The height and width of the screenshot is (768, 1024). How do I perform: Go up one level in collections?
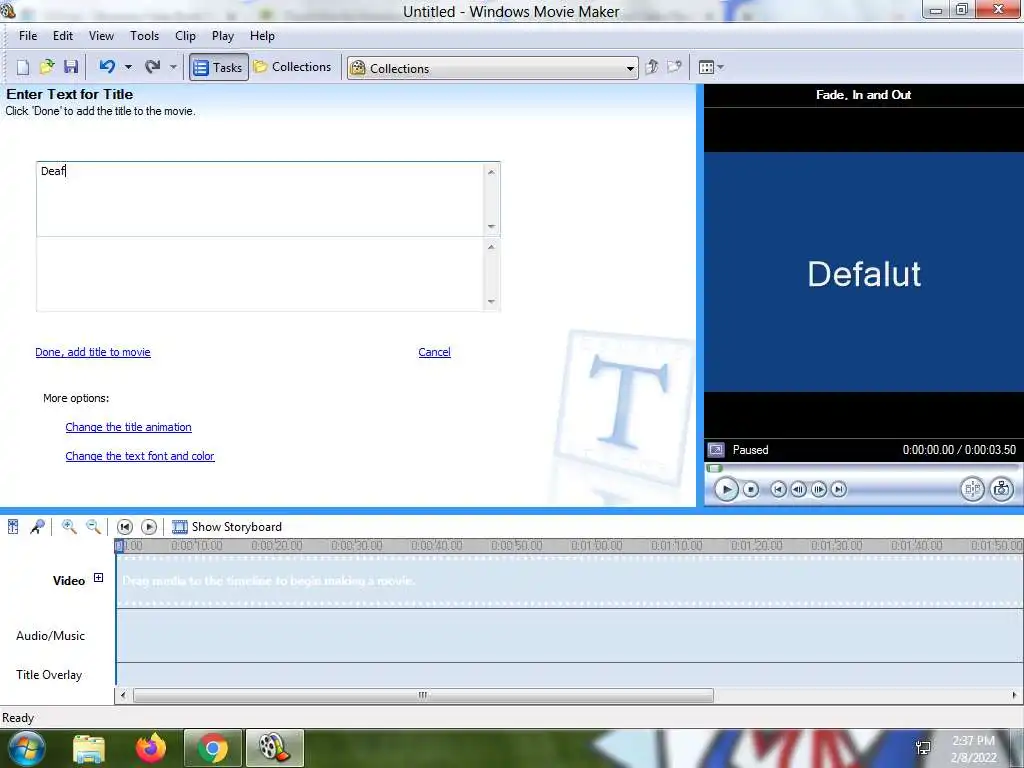651,67
